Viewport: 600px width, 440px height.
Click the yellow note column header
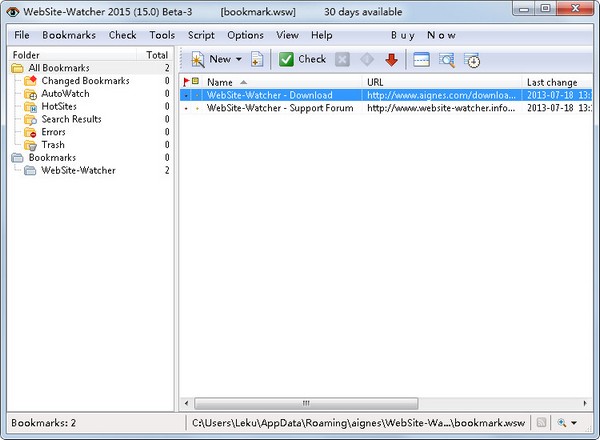(196, 81)
